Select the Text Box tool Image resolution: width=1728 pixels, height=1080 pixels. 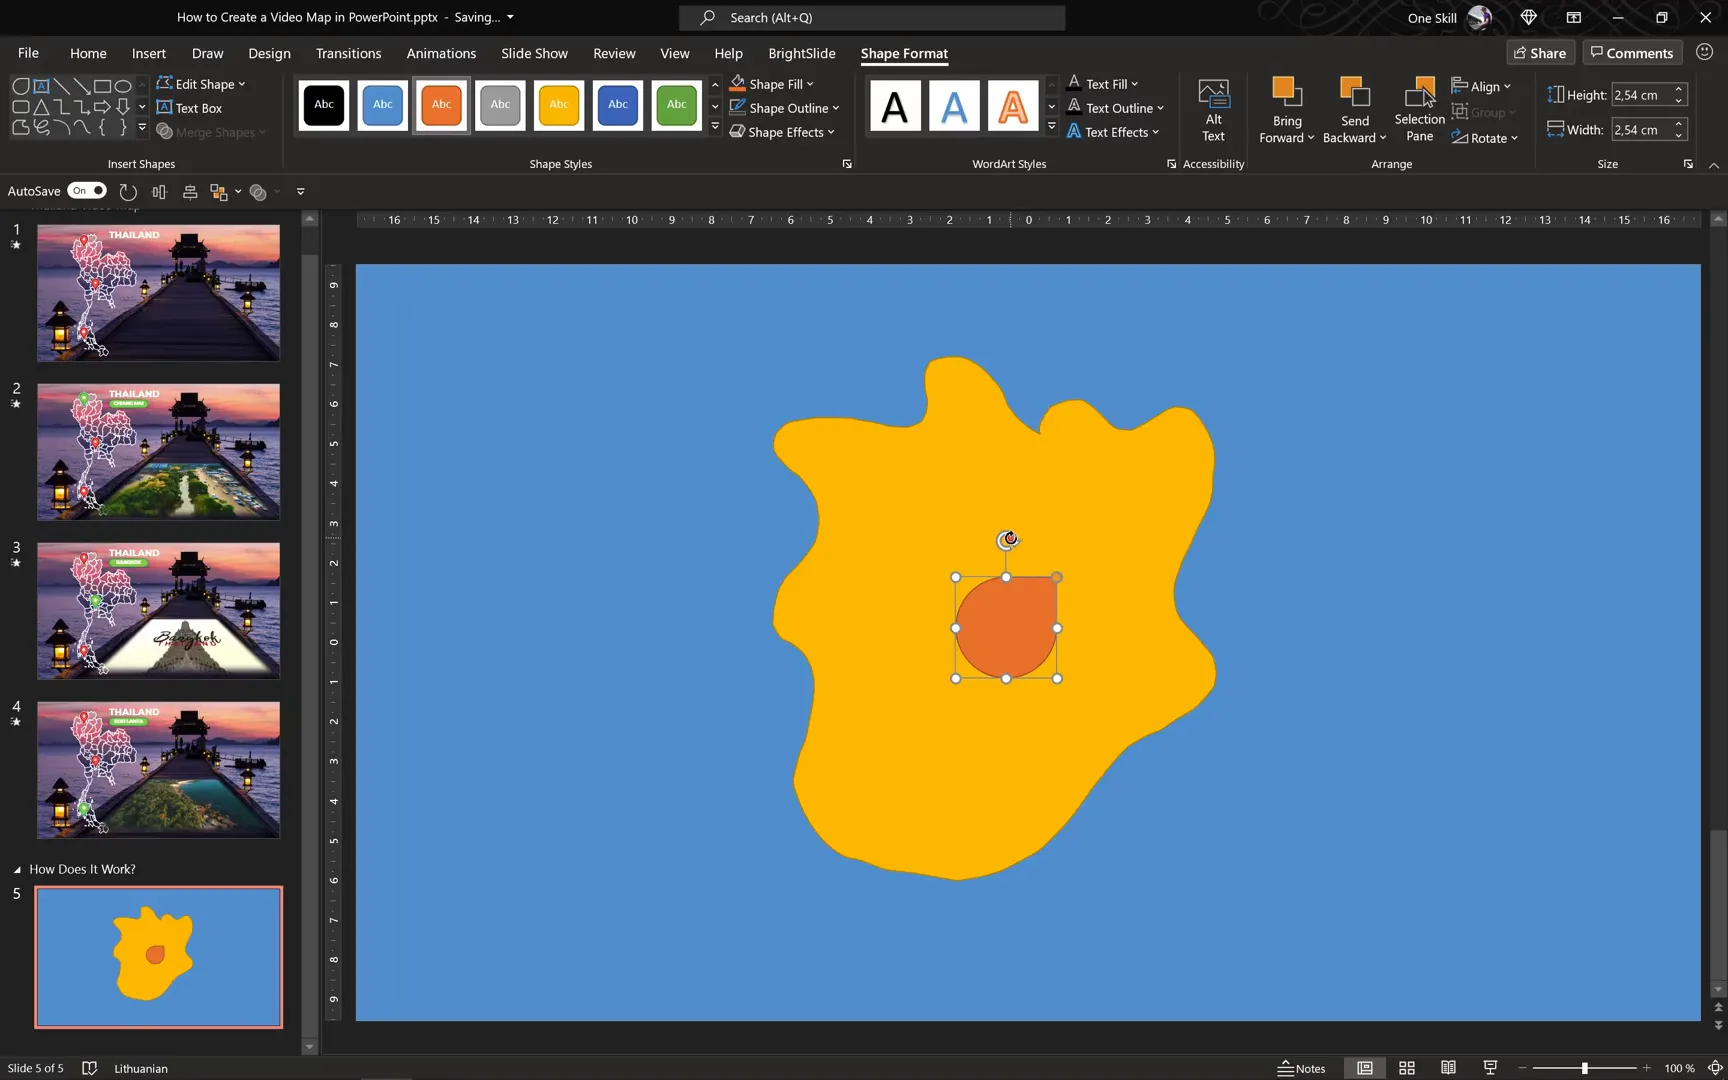[x=190, y=108]
